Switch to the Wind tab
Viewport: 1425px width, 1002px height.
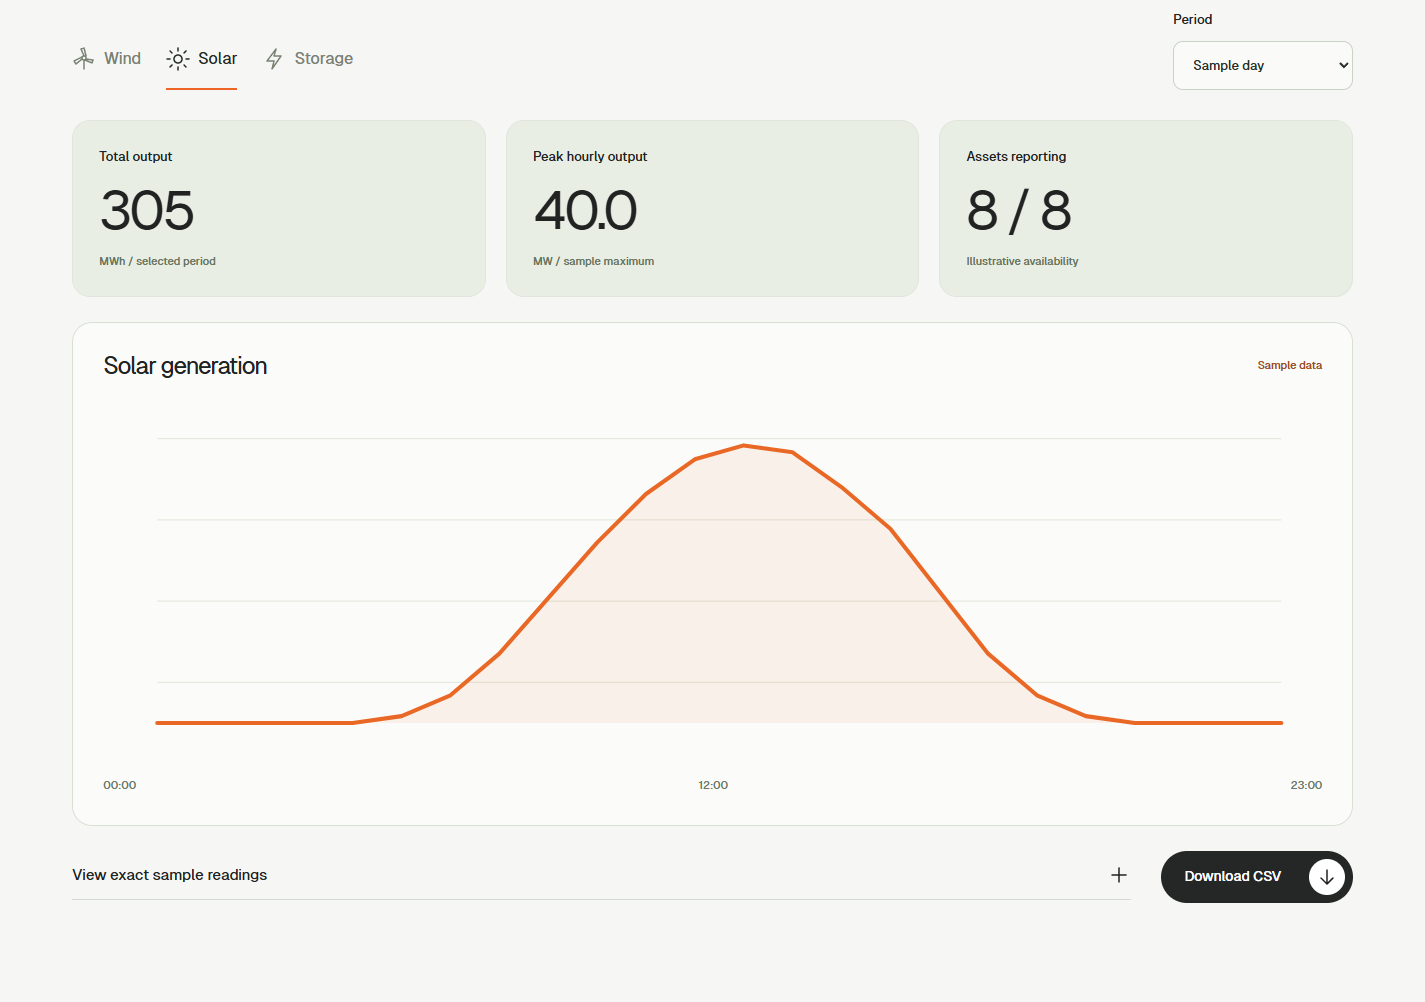[x=107, y=59]
